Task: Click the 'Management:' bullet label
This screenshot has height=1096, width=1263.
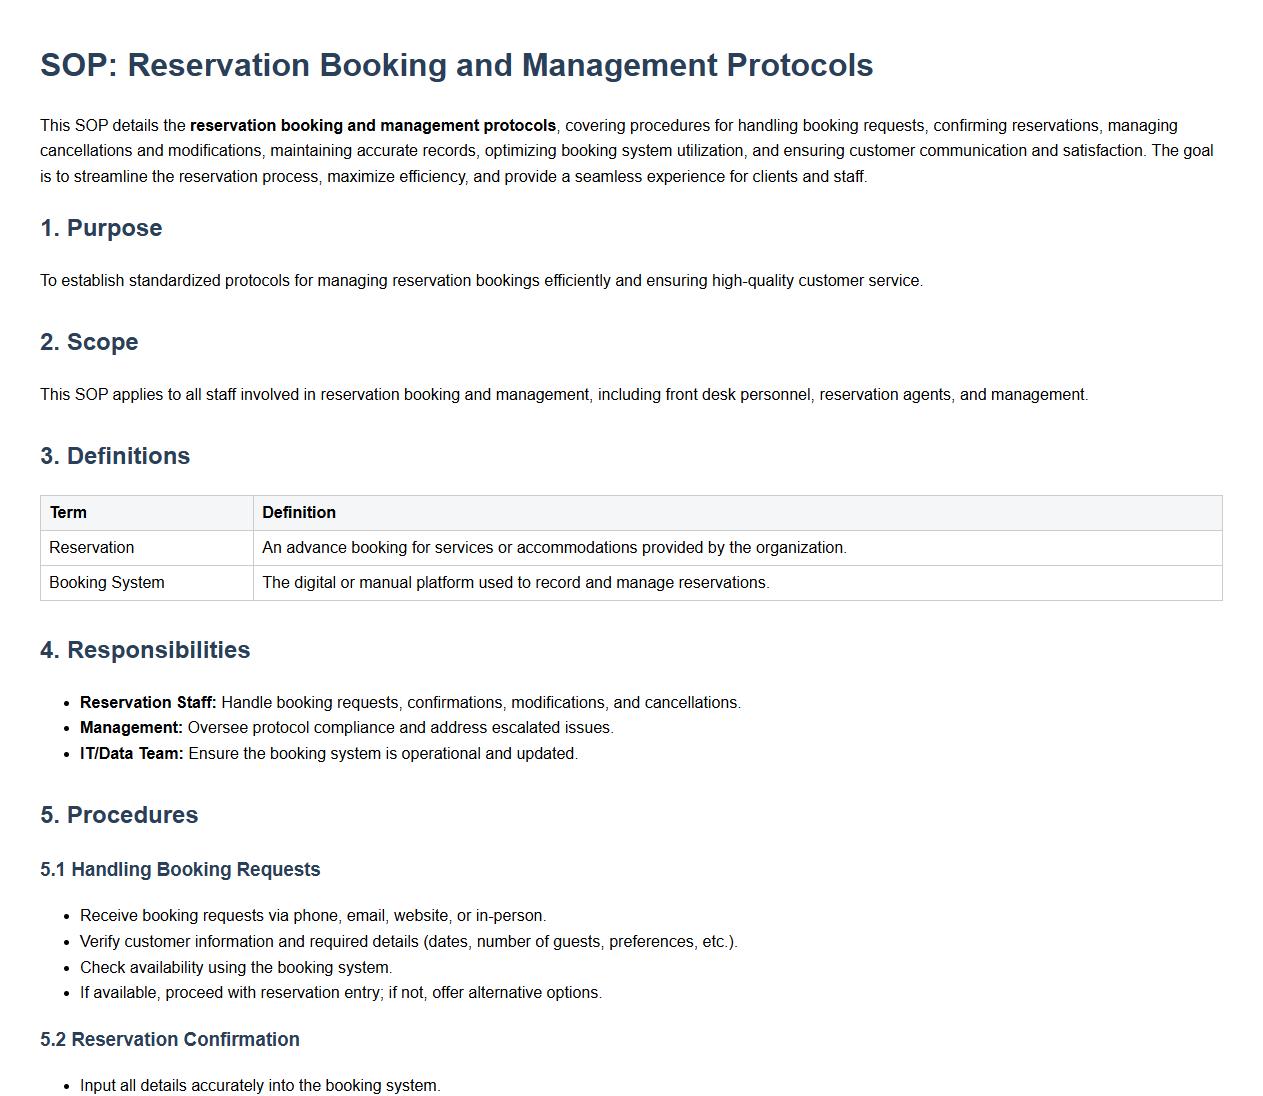Action: tap(131, 728)
